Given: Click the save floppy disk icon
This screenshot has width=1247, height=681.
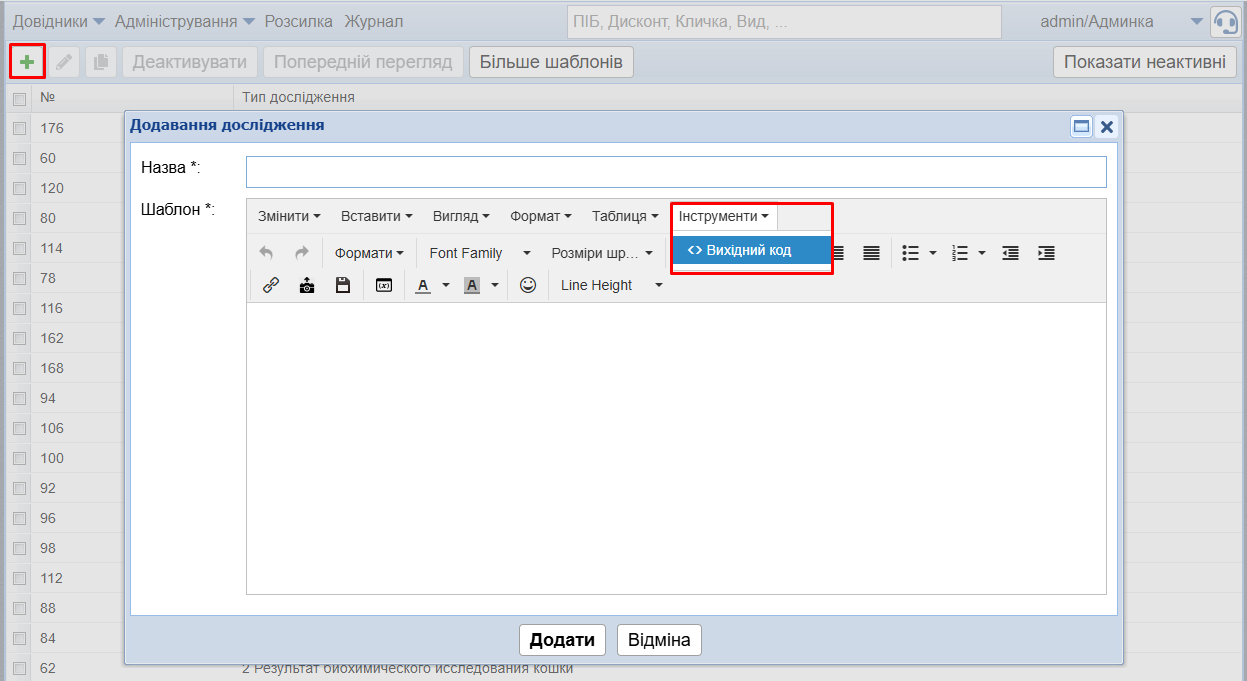Looking at the screenshot, I should pos(343,285).
